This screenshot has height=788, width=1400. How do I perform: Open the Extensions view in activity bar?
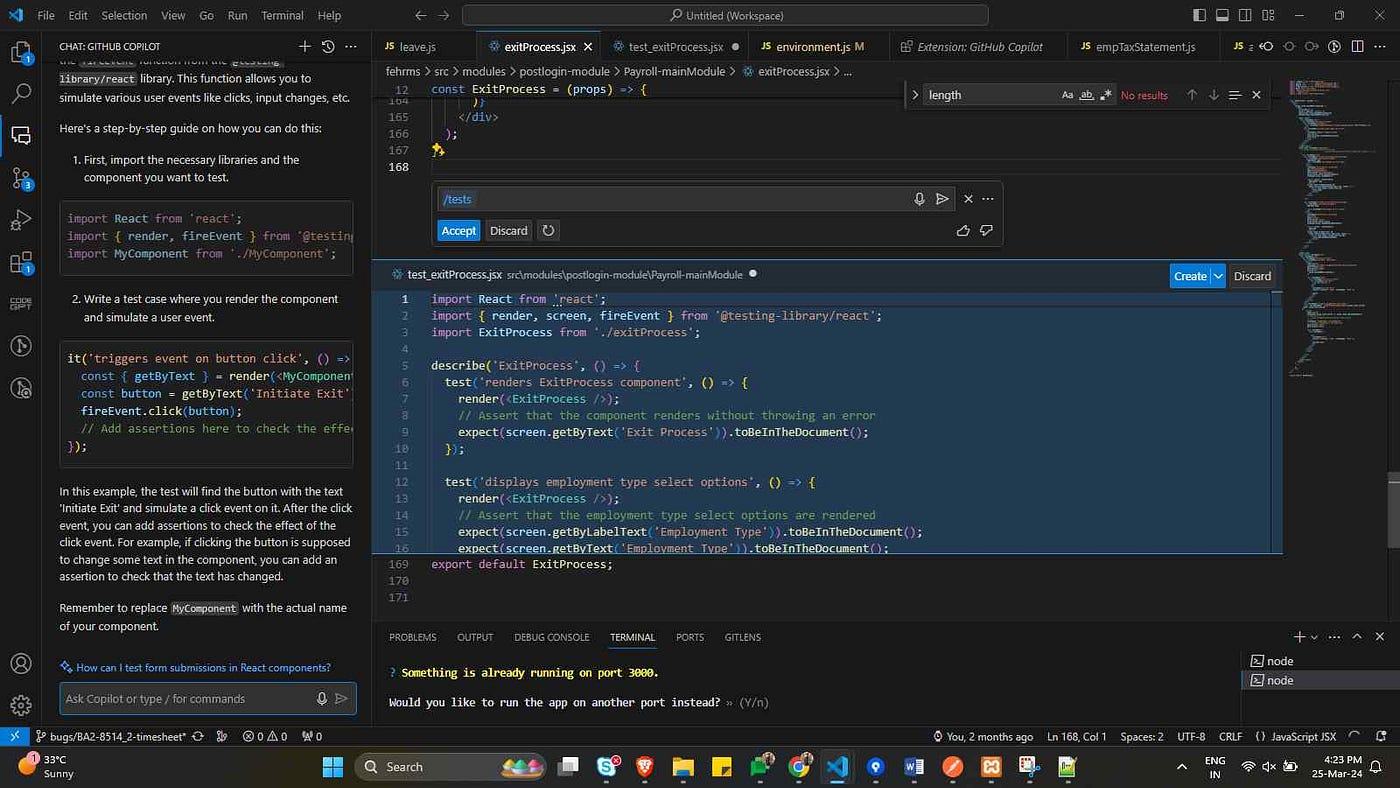click(21, 263)
